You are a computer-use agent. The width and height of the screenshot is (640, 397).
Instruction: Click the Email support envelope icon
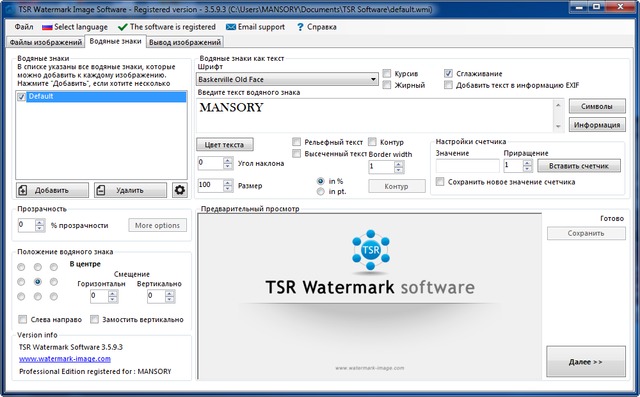pyautogui.click(x=231, y=27)
